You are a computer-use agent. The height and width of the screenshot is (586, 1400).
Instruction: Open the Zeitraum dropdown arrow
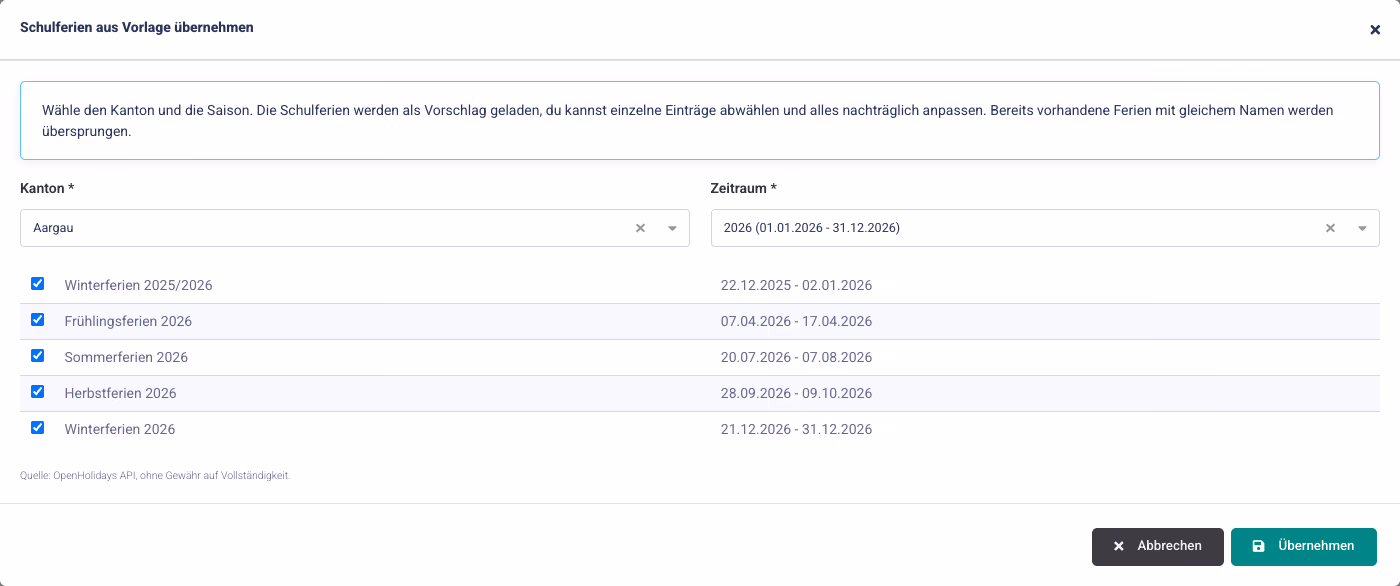1363,228
